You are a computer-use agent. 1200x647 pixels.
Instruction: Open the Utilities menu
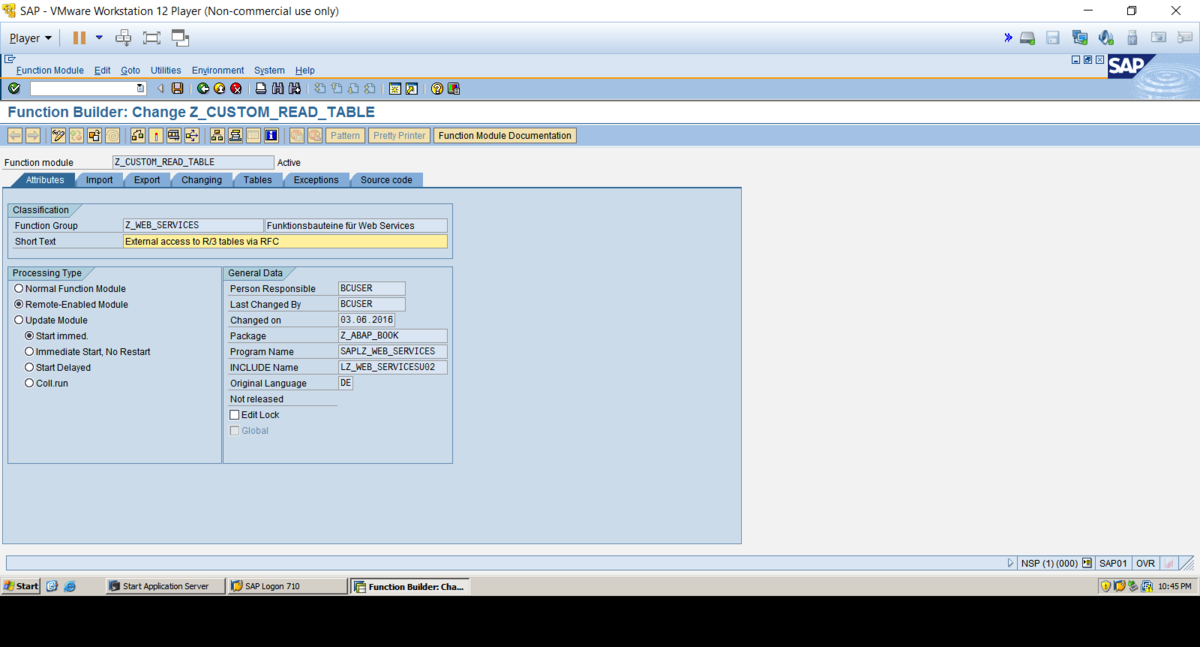166,71
